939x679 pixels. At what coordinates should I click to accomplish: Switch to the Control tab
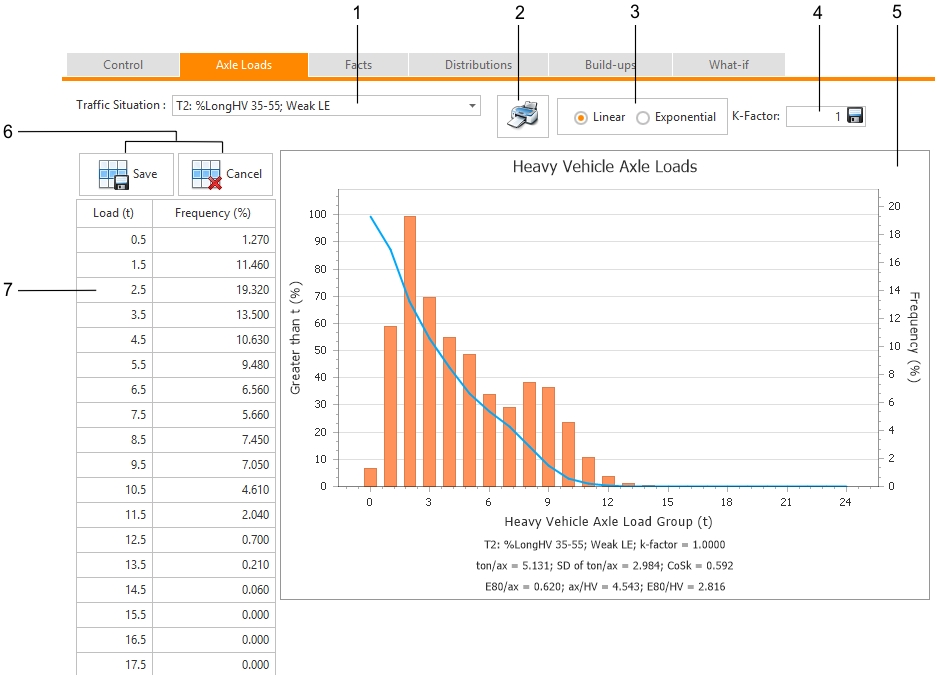tap(123, 65)
